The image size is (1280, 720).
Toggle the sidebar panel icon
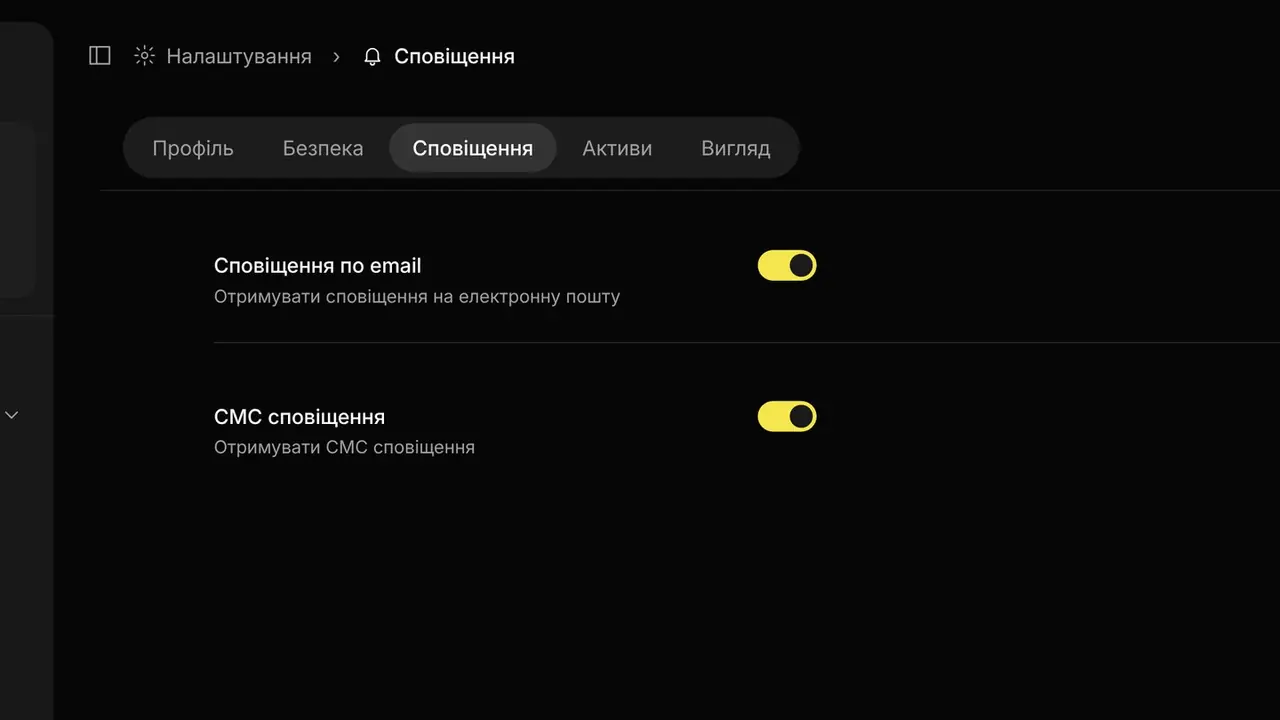click(x=100, y=56)
